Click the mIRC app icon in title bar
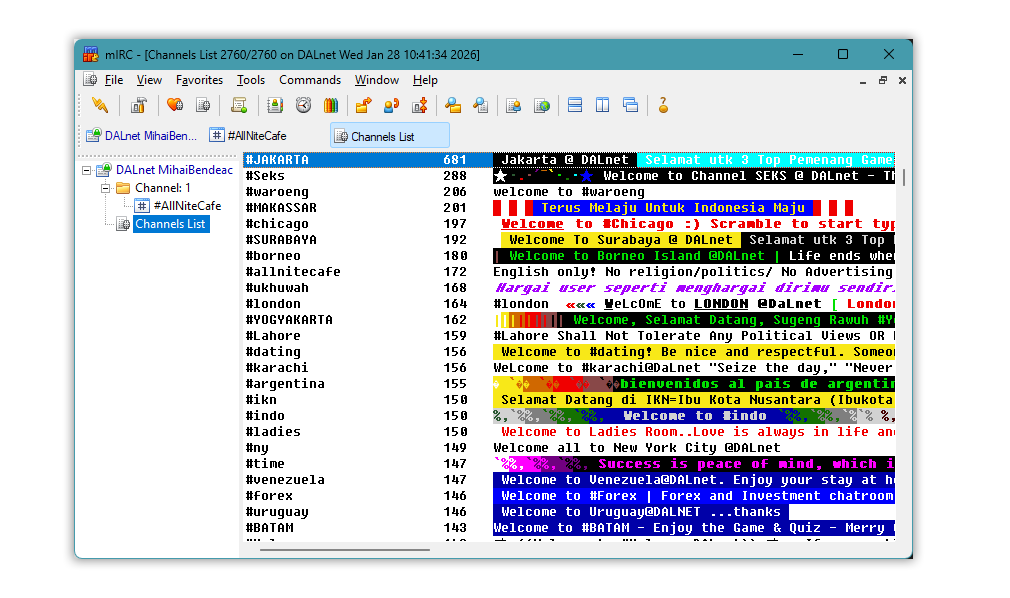 click(91, 54)
